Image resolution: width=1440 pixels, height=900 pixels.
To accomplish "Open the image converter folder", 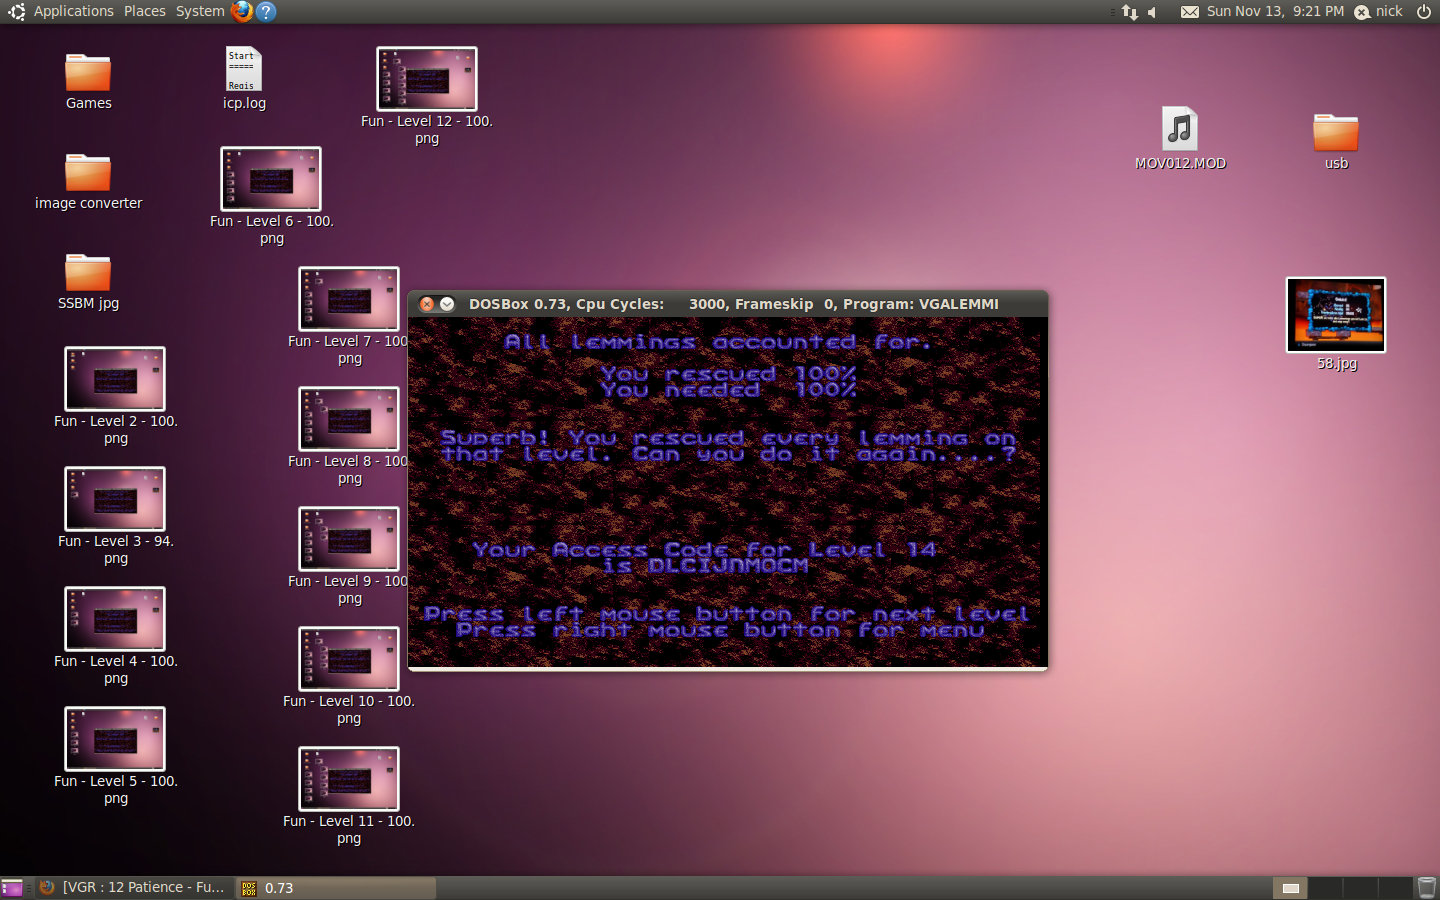I will tap(88, 174).
